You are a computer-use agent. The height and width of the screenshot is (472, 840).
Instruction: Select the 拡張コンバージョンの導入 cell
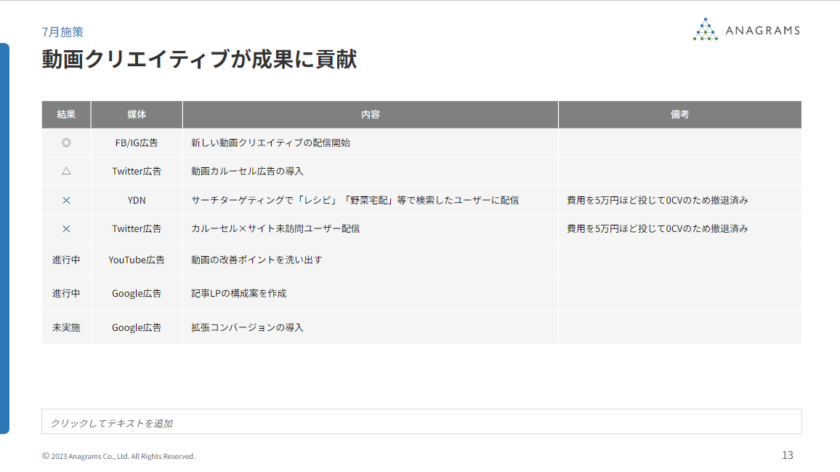247,327
